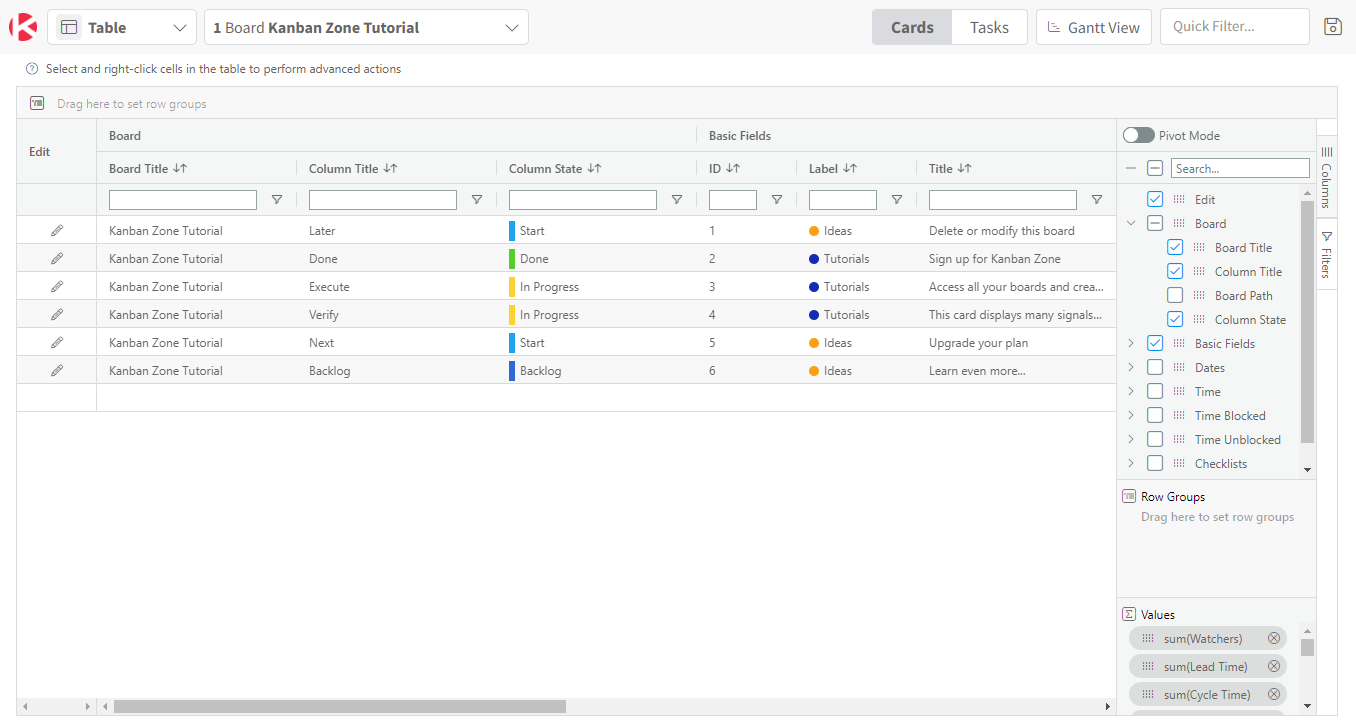Click the columns list scroll down arrow
Screen dimensions: 1356x724
[x=1307, y=469]
